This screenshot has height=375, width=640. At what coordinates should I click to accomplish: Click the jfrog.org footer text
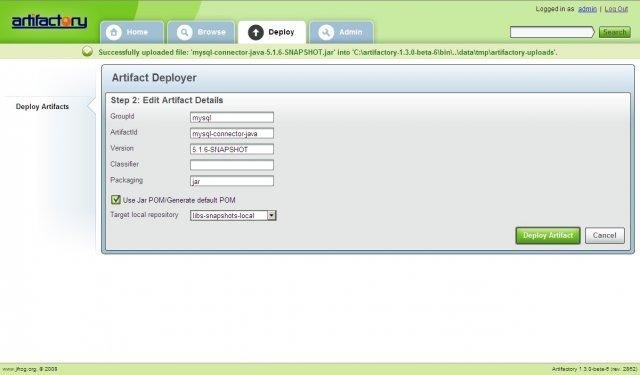coord(29,369)
